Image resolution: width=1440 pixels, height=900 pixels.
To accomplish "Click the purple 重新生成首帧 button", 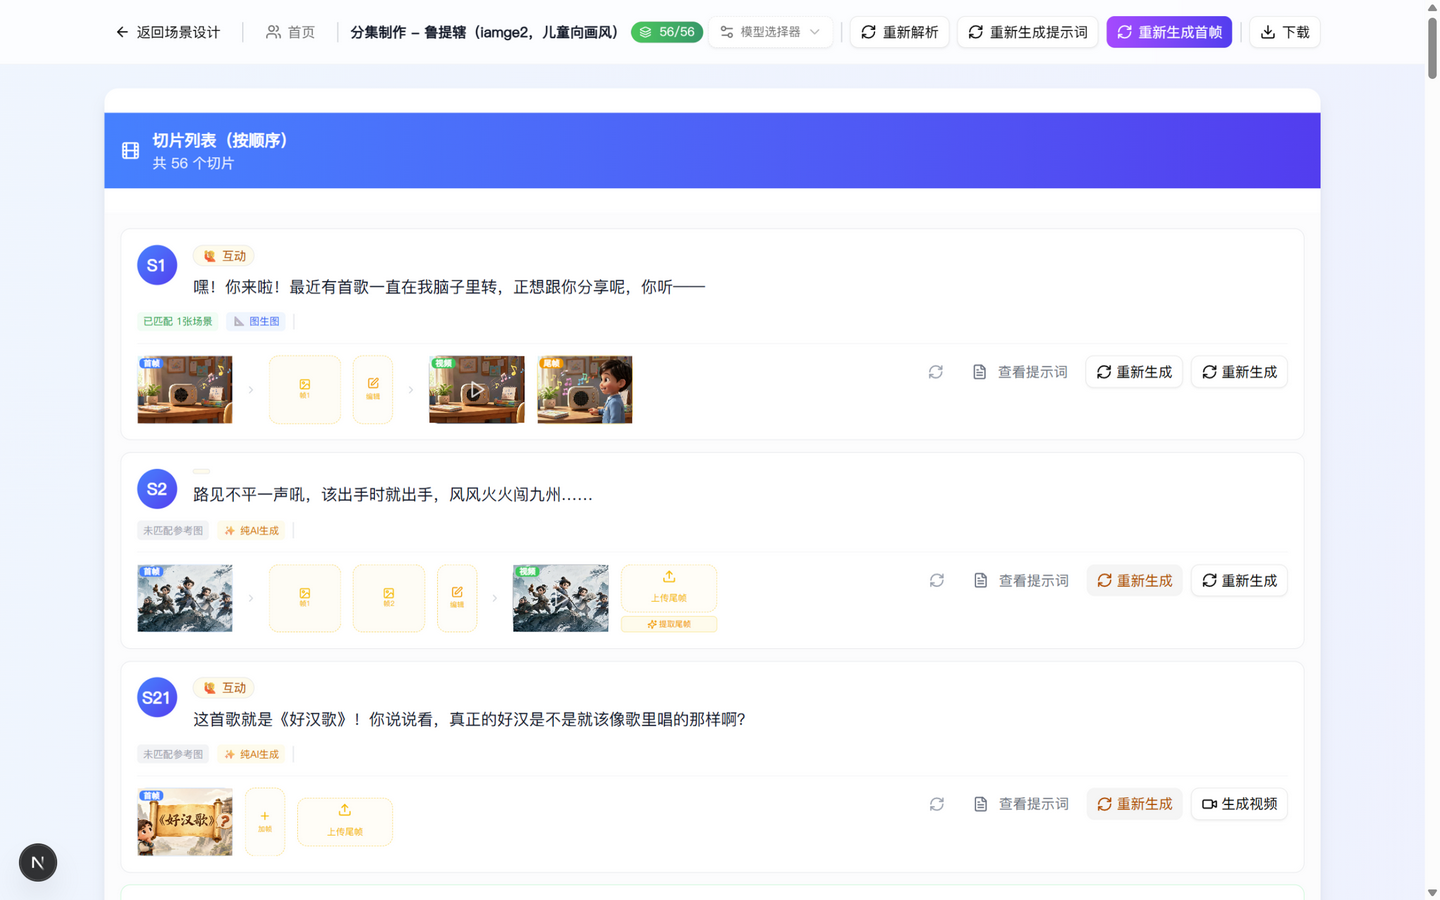I will [1169, 32].
